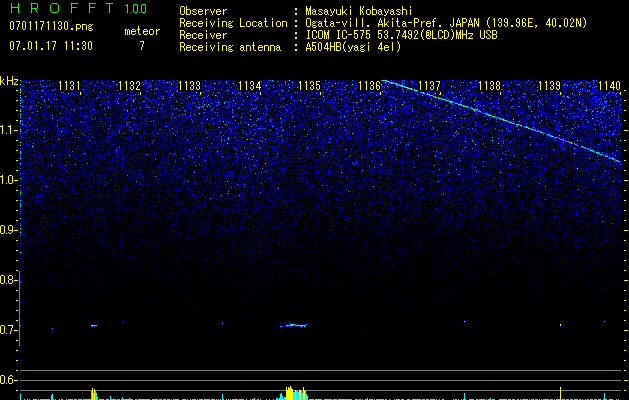The width and height of the screenshot is (629, 400).
Task: Click the yellow level spike near 1139
Action: tap(560, 393)
